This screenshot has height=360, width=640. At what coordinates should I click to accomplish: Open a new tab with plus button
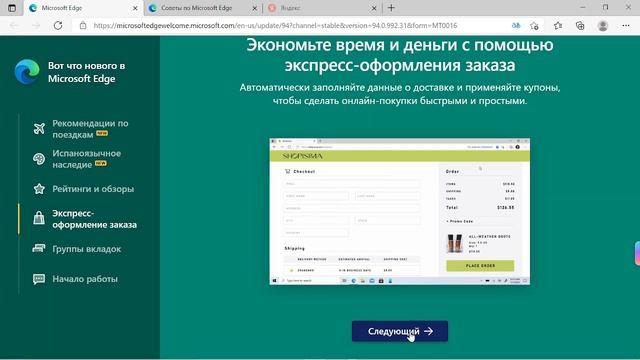point(391,8)
